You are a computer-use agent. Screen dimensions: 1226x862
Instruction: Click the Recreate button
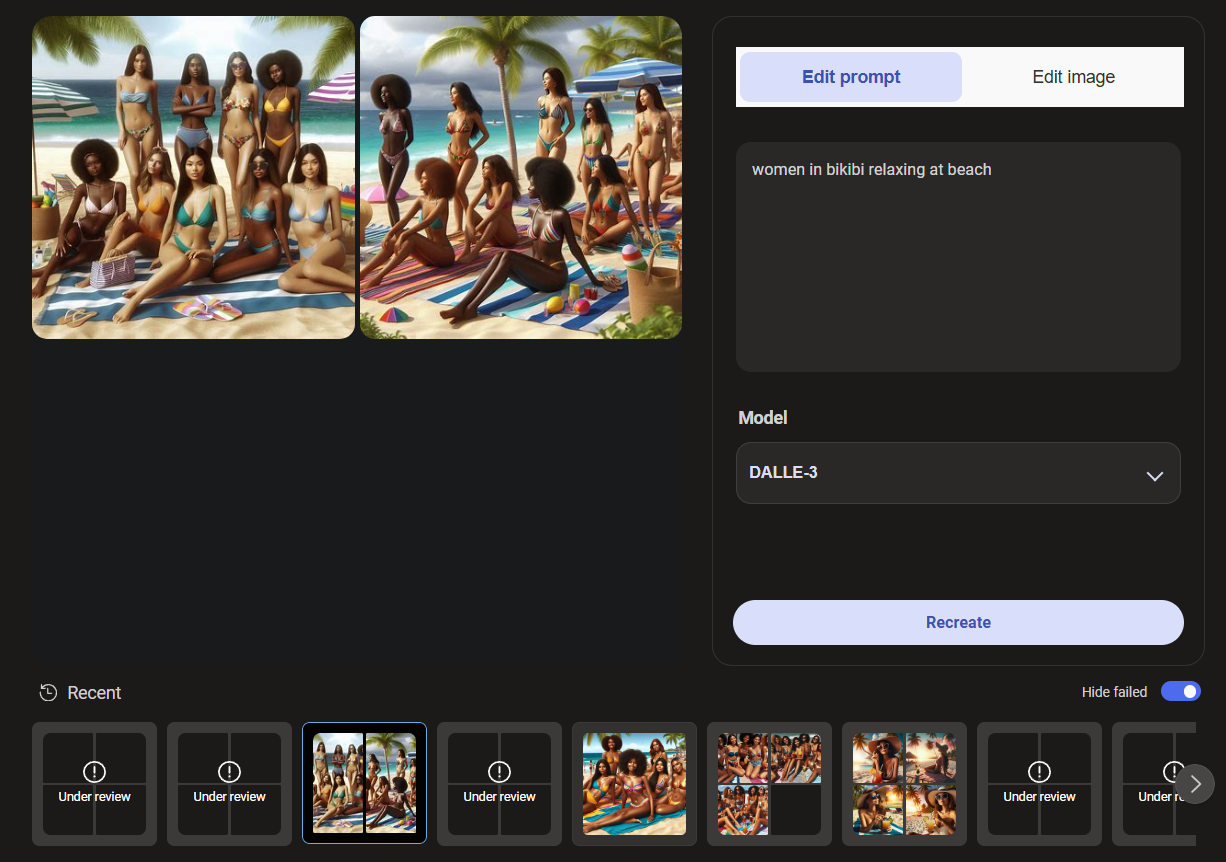pos(958,622)
